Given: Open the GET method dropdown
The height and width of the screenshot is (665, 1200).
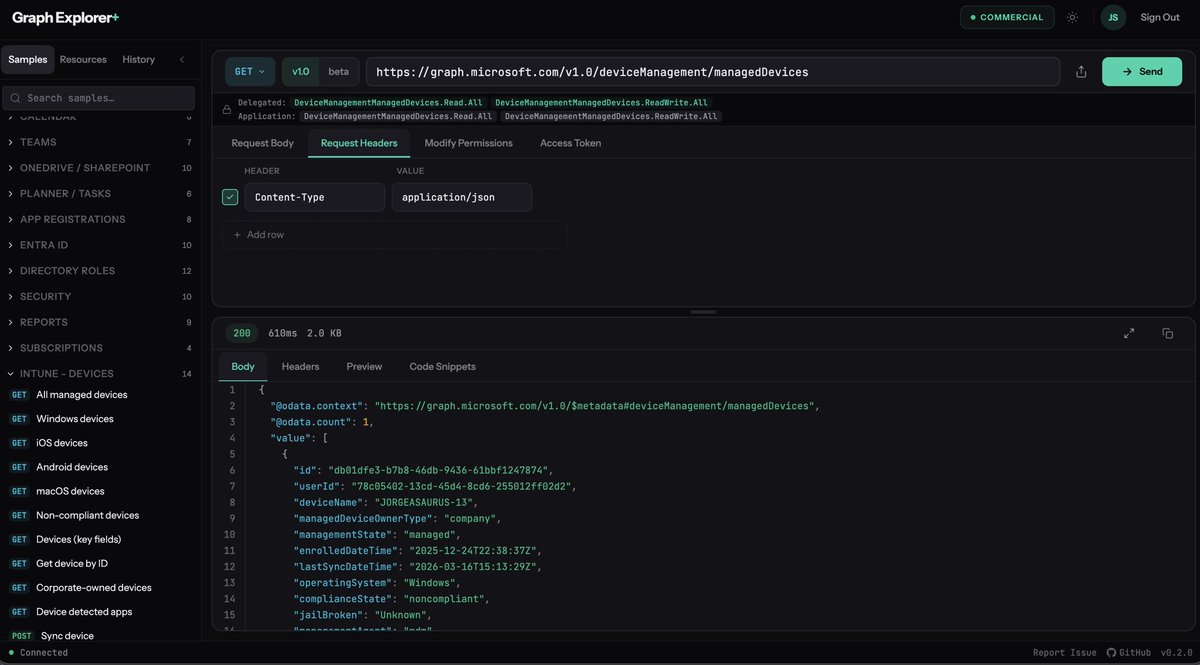Looking at the screenshot, I should click(x=250, y=72).
